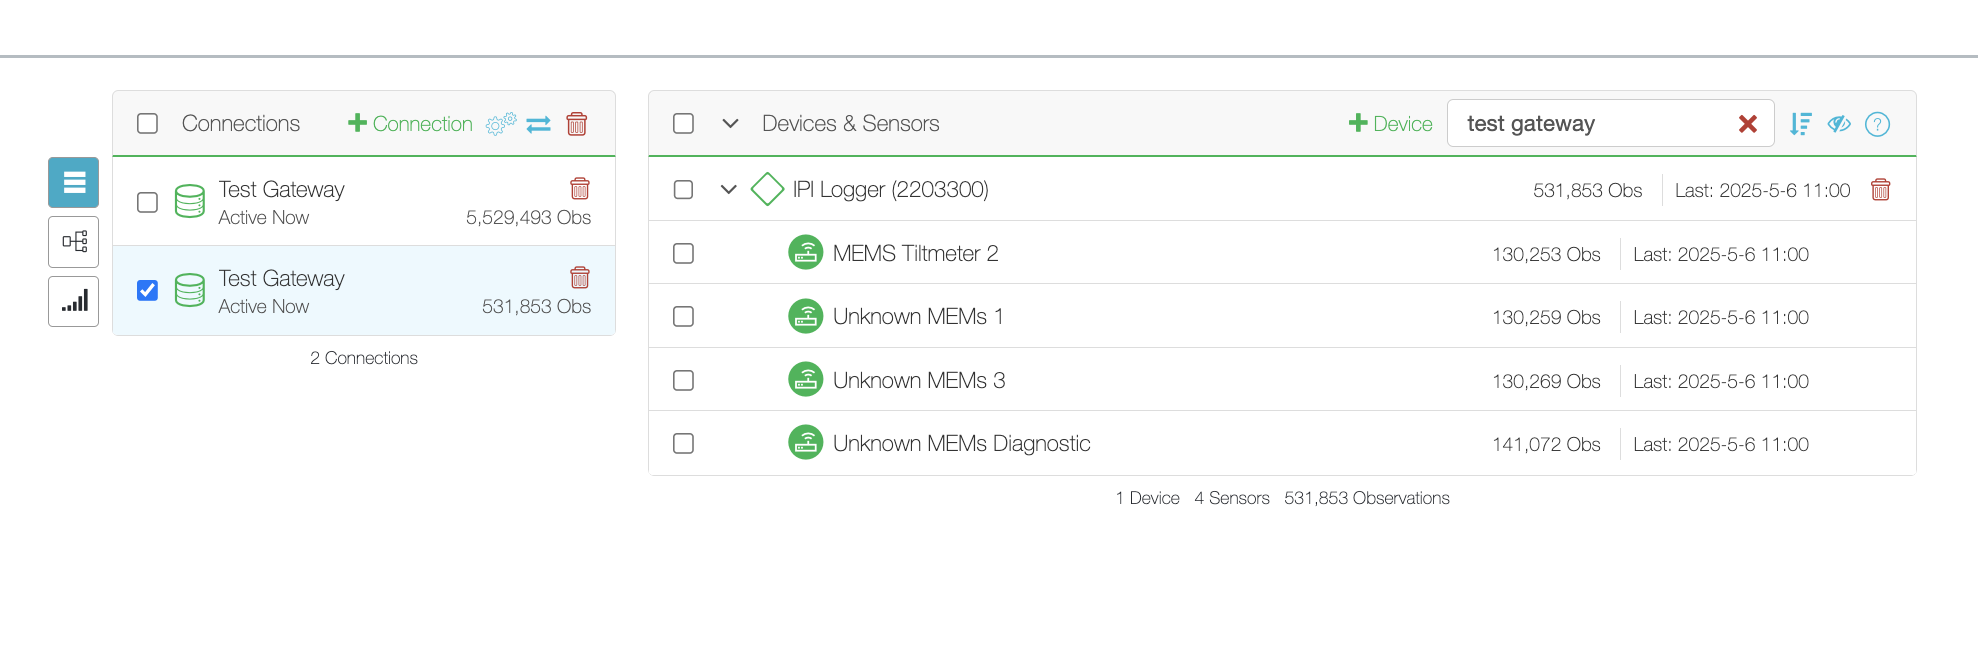Add a new Connection
Viewport: 1978px width, 652px height.
[410, 124]
